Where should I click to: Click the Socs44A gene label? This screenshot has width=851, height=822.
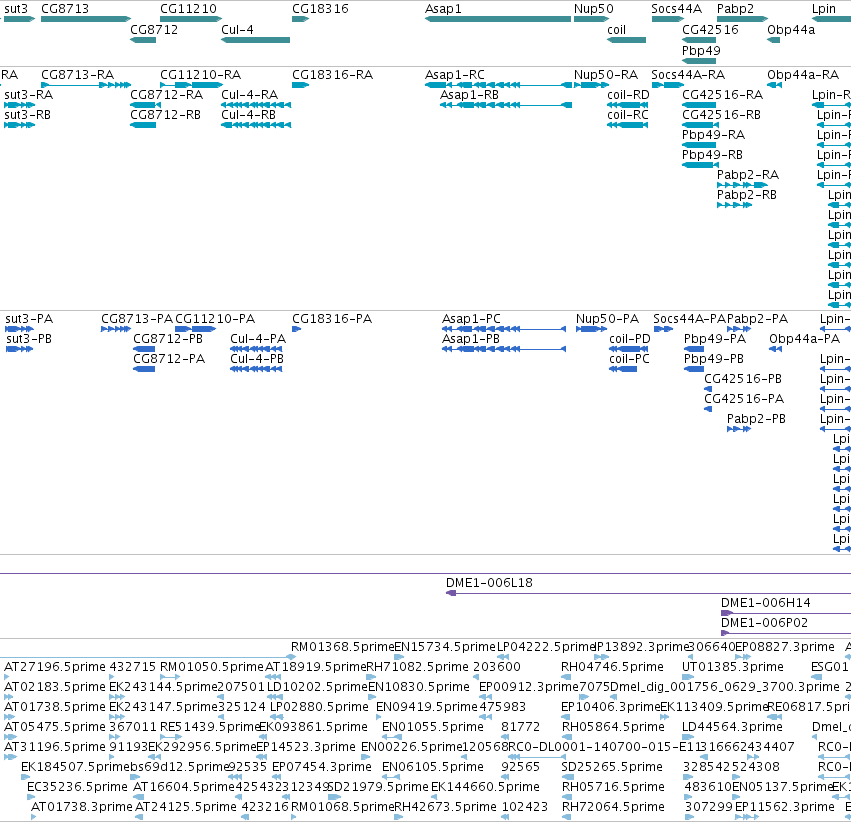pyautogui.click(x=676, y=9)
